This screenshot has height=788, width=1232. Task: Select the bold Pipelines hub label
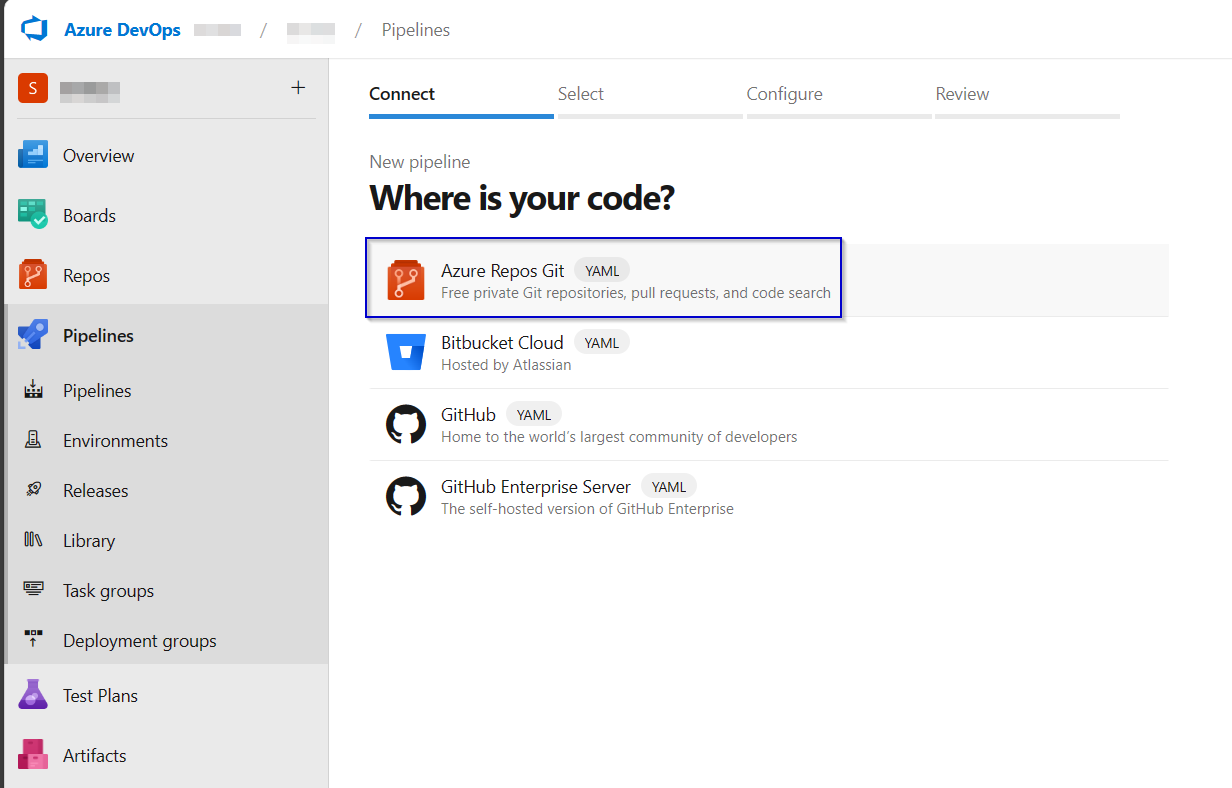pos(98,336)
